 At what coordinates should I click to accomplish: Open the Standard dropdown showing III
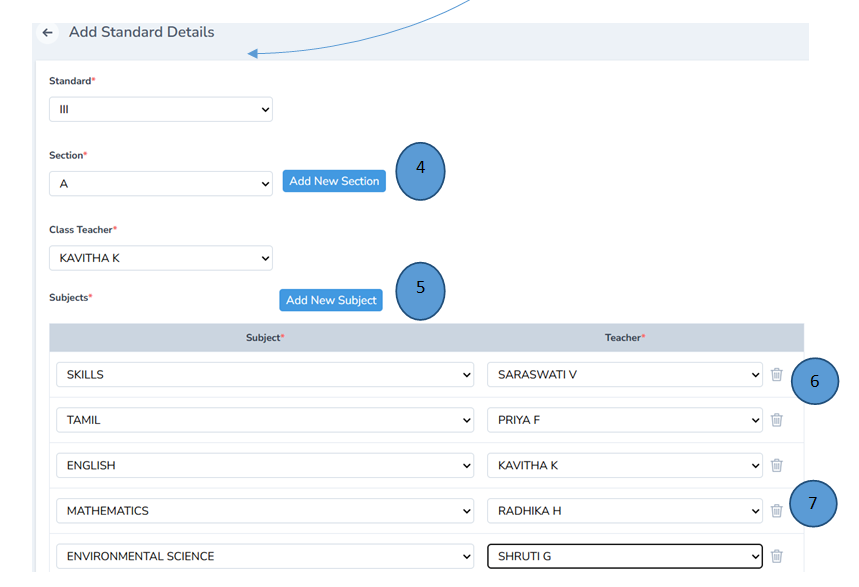coord(160,109)
